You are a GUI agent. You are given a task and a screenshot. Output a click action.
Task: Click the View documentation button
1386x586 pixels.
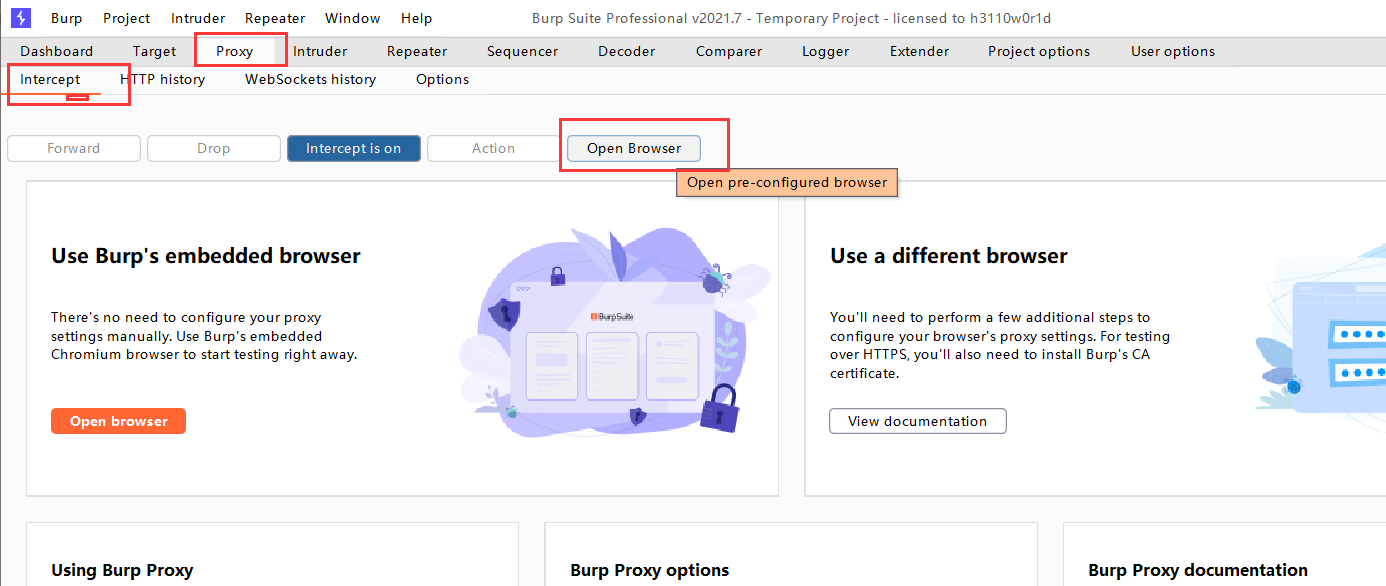pos(918,421)
